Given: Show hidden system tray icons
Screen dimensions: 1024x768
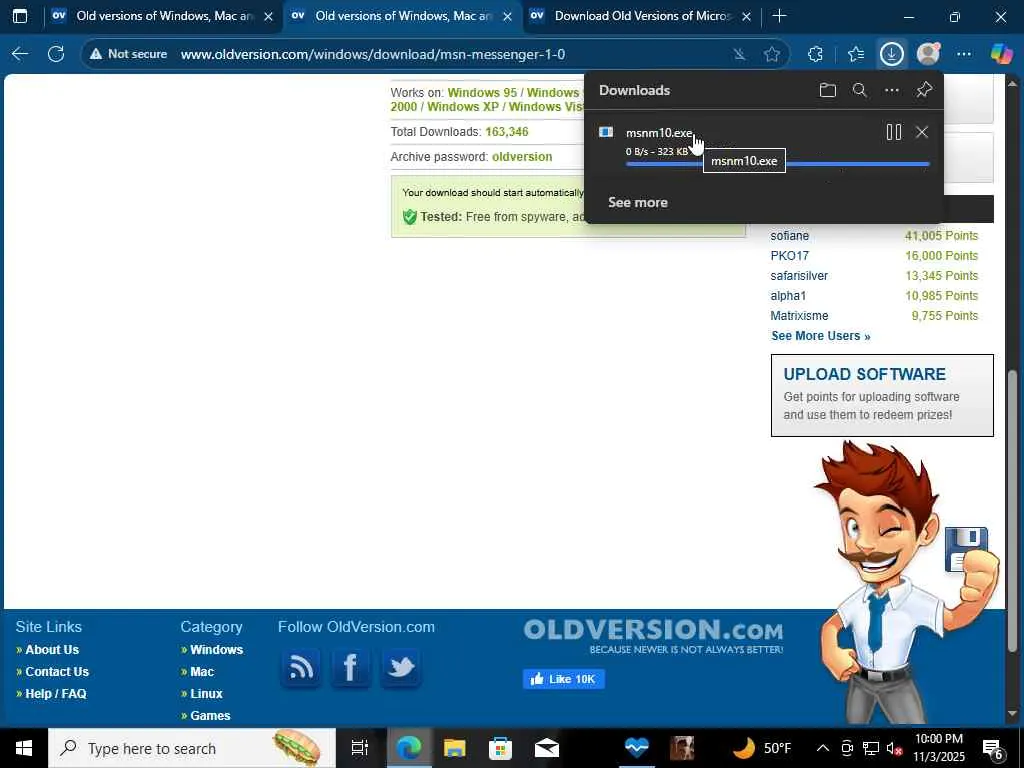Looking at the screenshot, I should coord(823,748).
